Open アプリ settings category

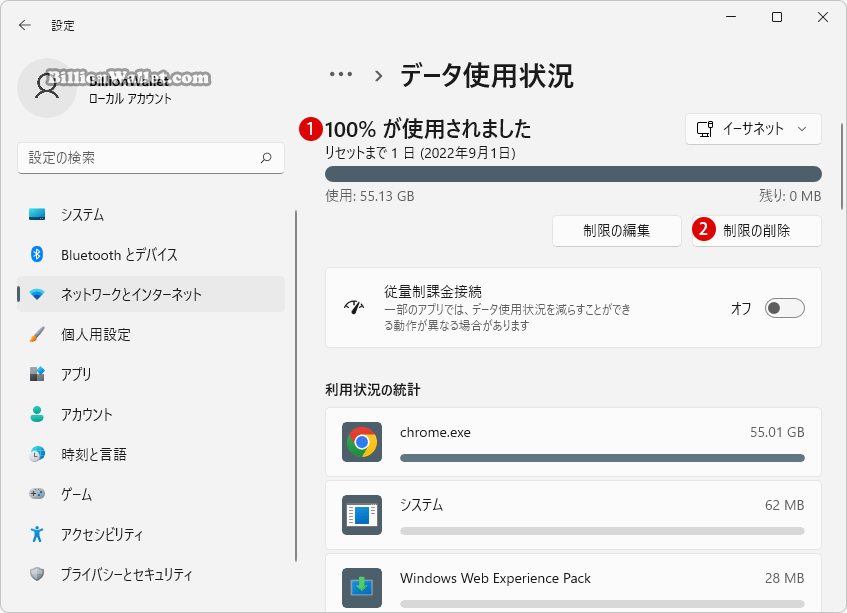coord(151,374)
